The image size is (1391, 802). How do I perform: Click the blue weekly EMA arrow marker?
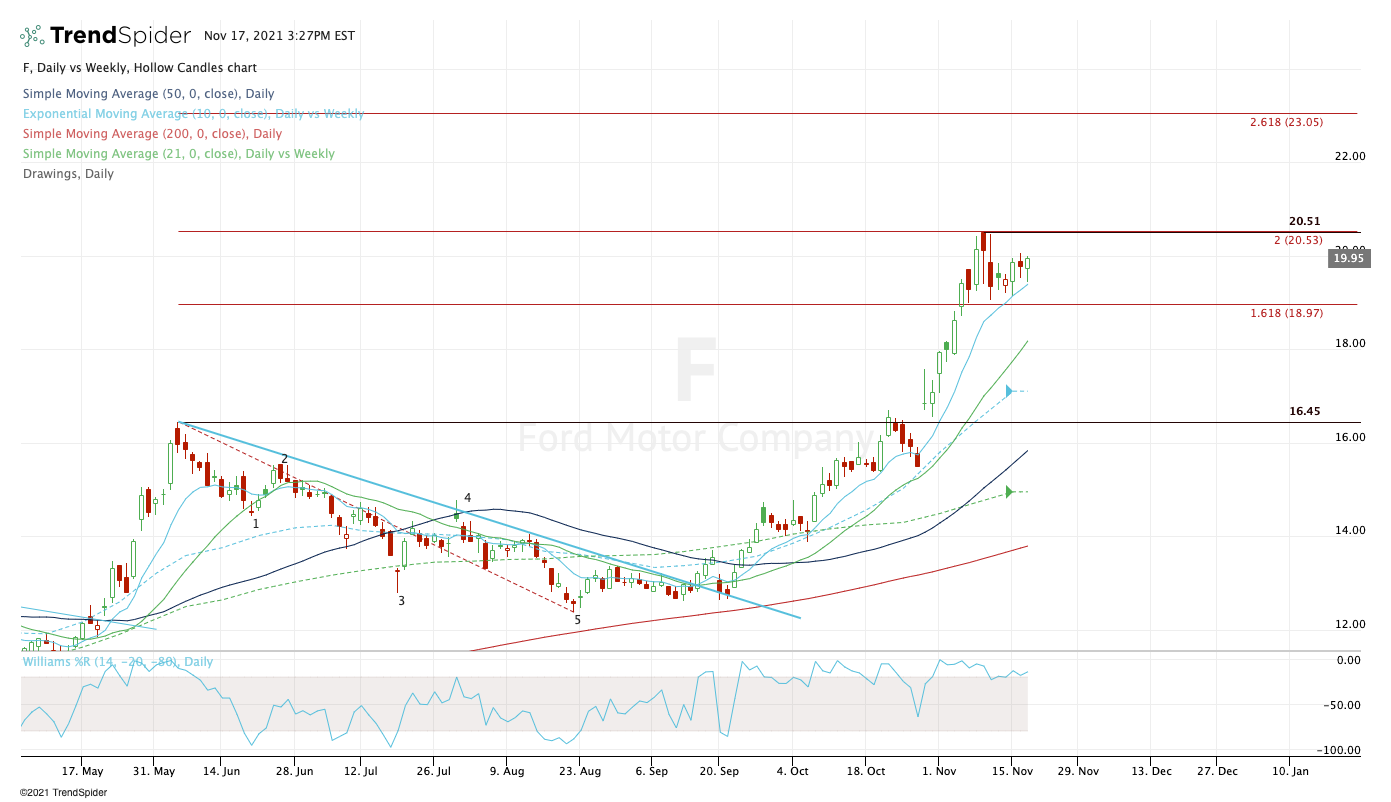[x=1011, y=390]
